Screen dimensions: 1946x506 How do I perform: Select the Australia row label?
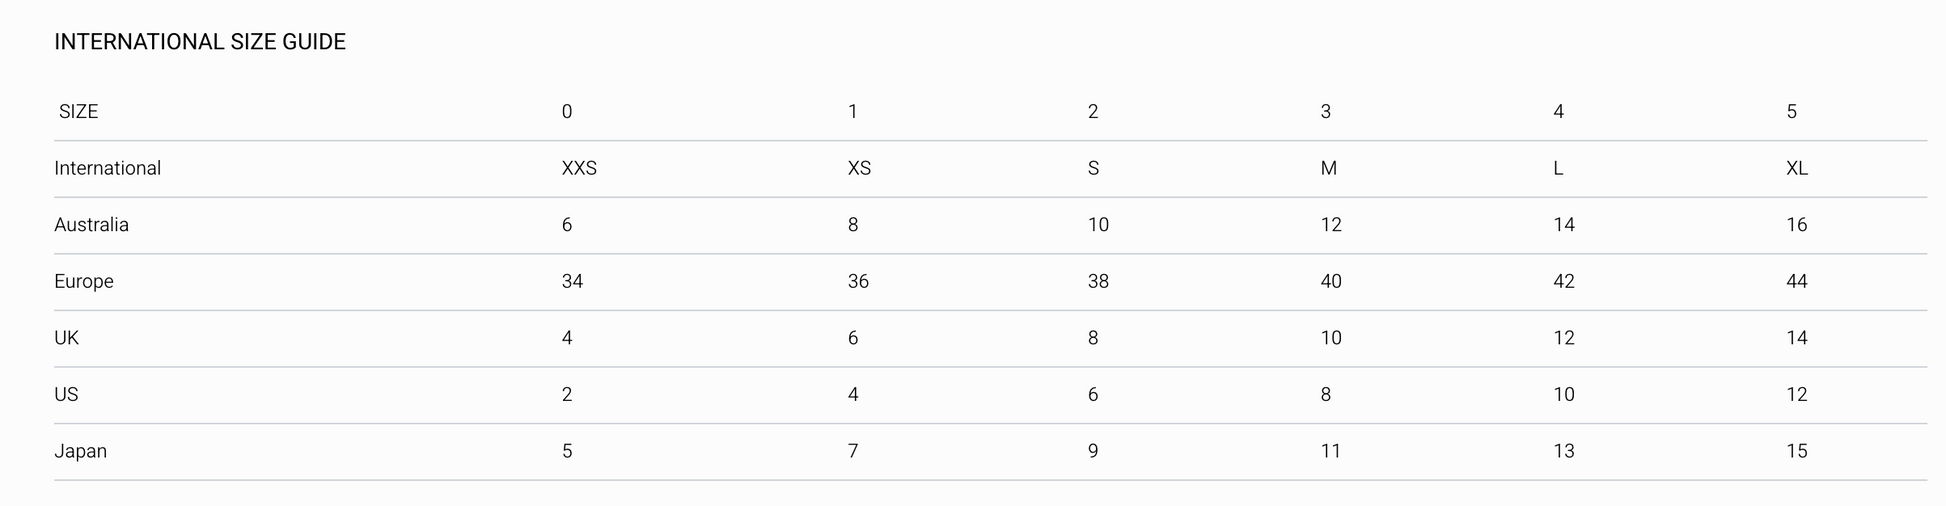coord(91,225)
